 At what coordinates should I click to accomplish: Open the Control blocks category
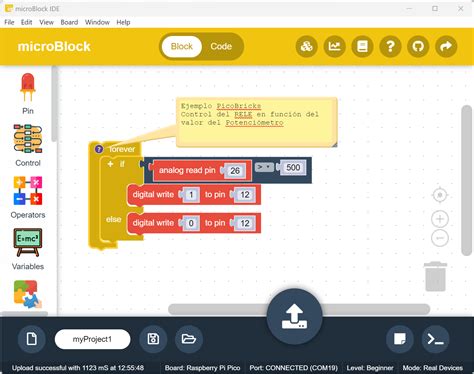pyautogui.click(x=28, y=145)
